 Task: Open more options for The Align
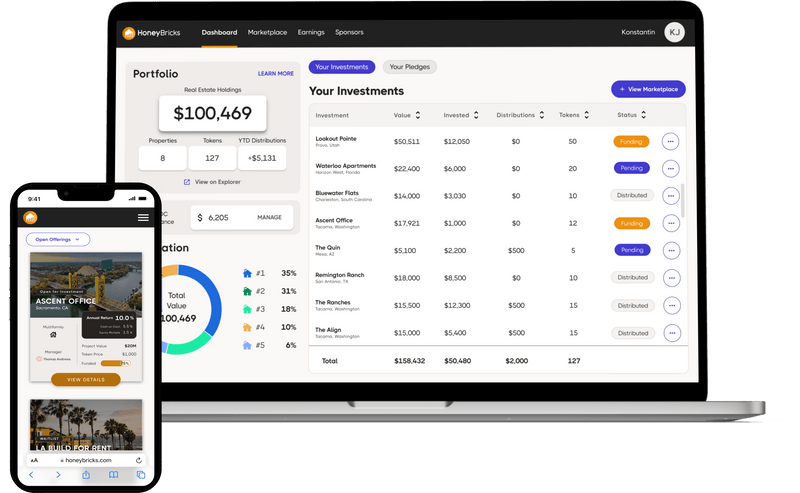click(x=672, y=333)
